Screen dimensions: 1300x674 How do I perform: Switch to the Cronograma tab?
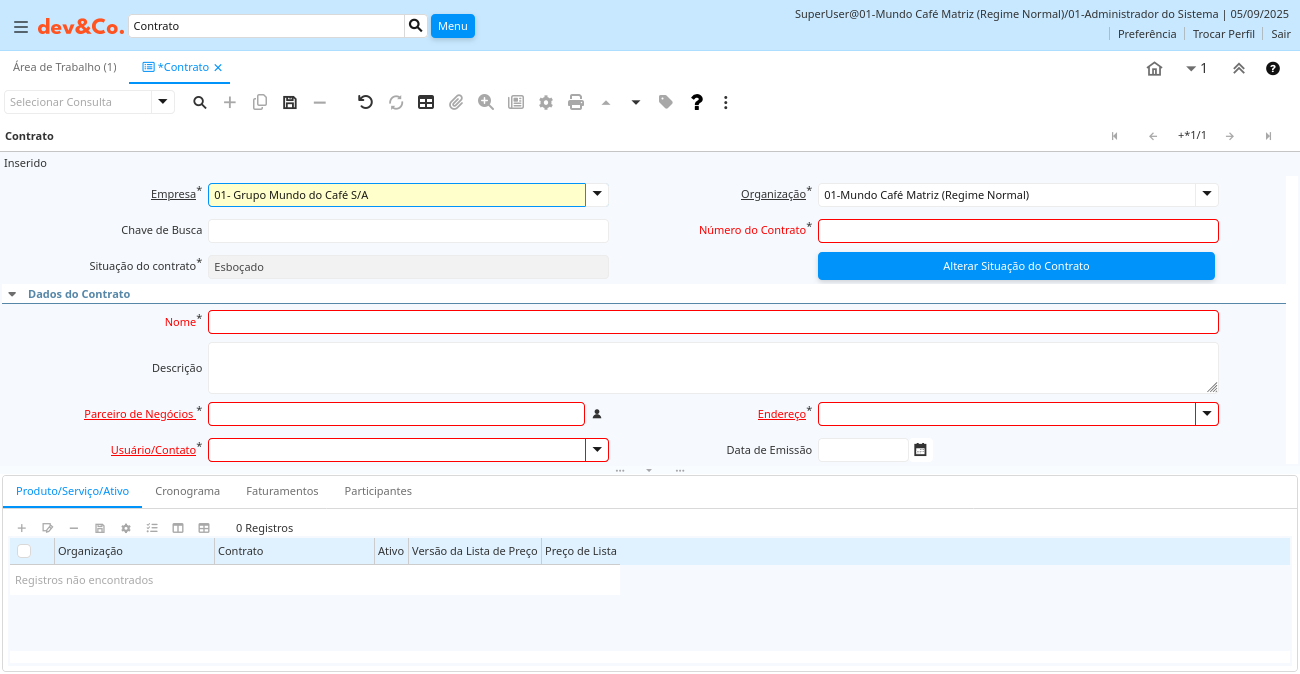tap(187, 491)
